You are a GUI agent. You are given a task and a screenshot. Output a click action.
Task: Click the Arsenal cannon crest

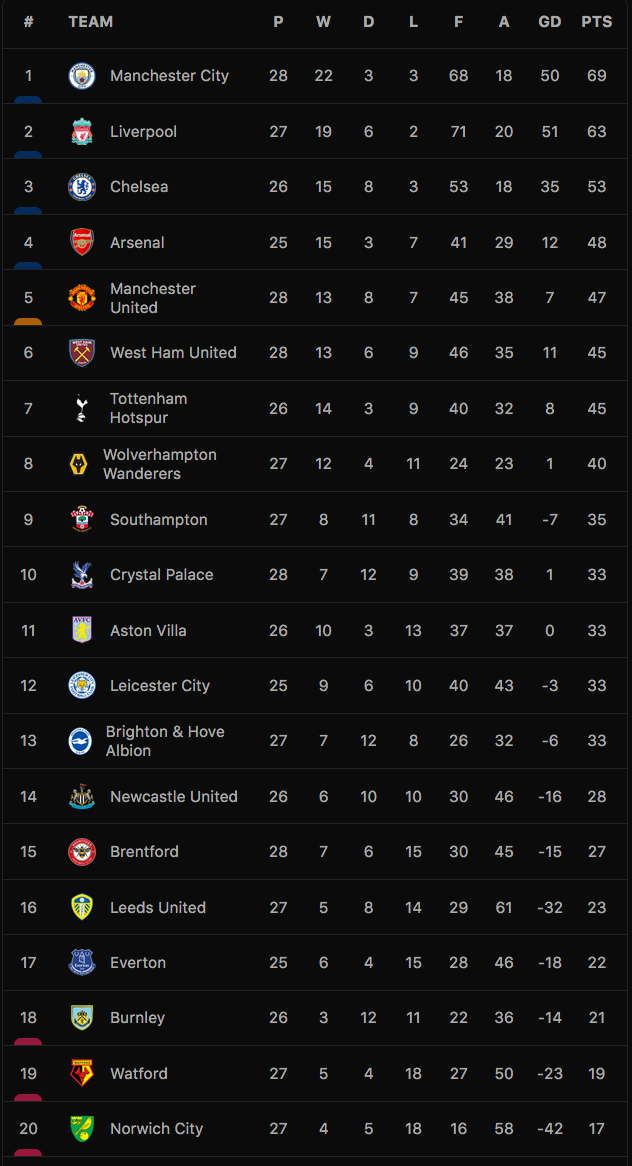[x=82, y=242]
